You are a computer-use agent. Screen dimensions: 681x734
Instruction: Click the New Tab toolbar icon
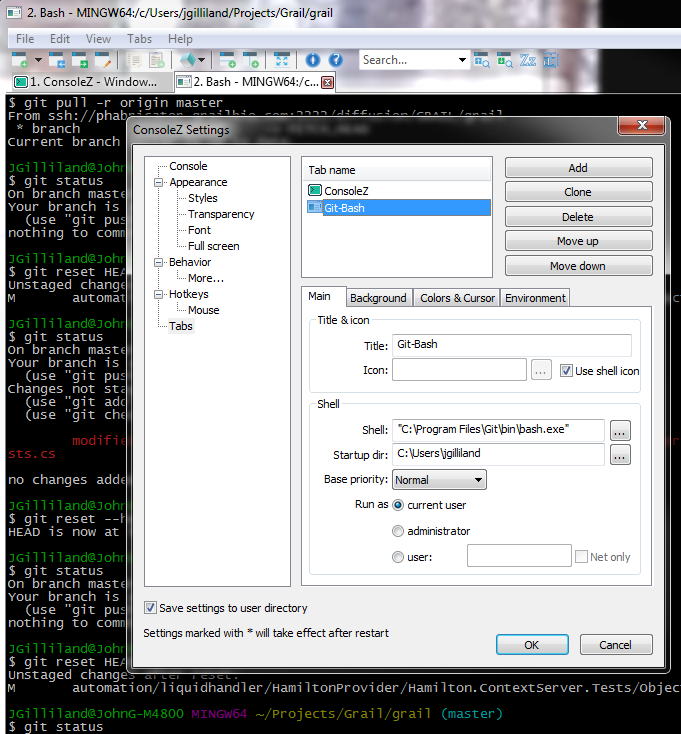[20, 60]
